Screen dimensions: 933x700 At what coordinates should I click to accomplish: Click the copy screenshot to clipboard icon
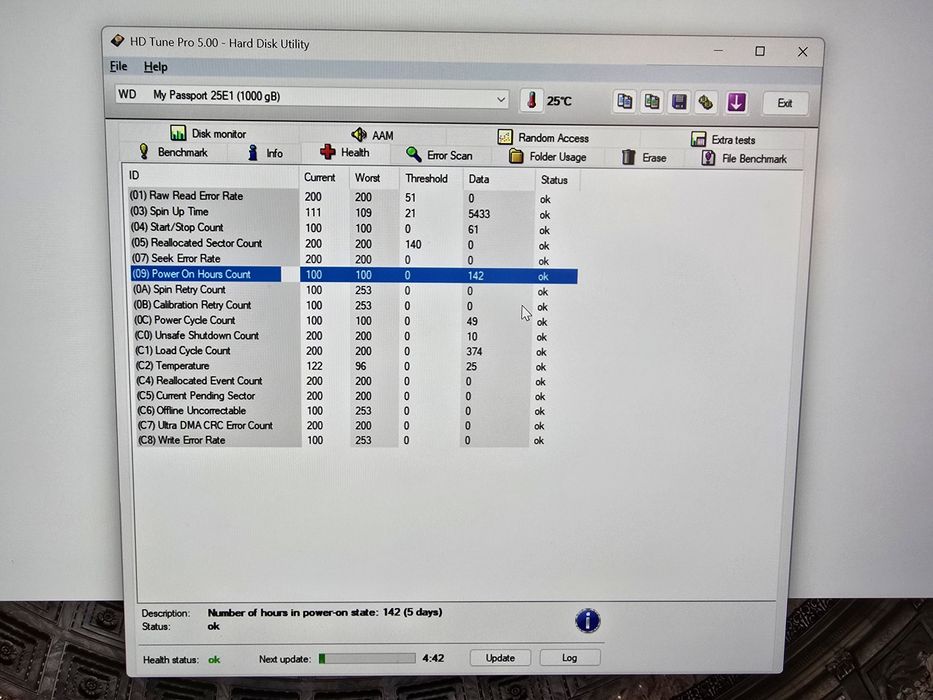[x=652, y=102]
